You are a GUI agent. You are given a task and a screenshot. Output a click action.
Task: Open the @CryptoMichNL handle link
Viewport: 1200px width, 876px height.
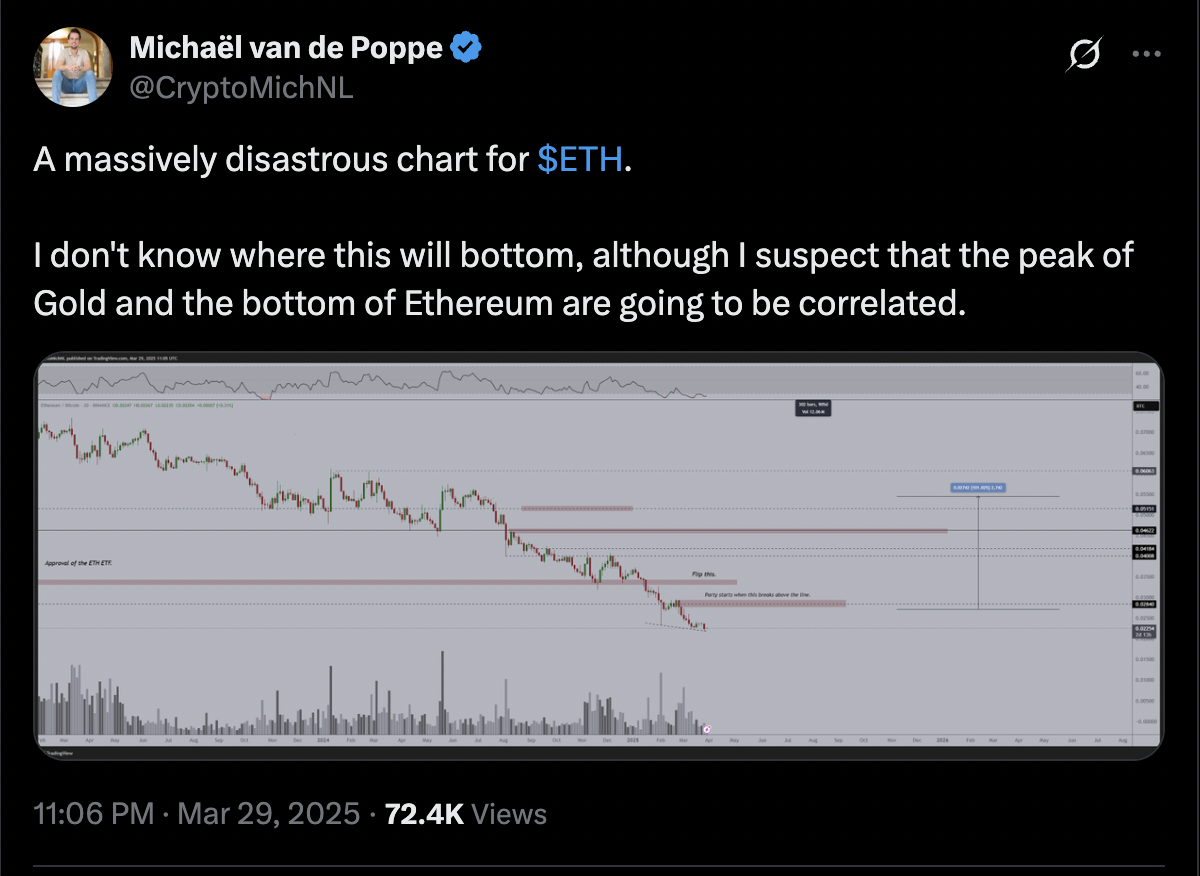tap(241, 88)
